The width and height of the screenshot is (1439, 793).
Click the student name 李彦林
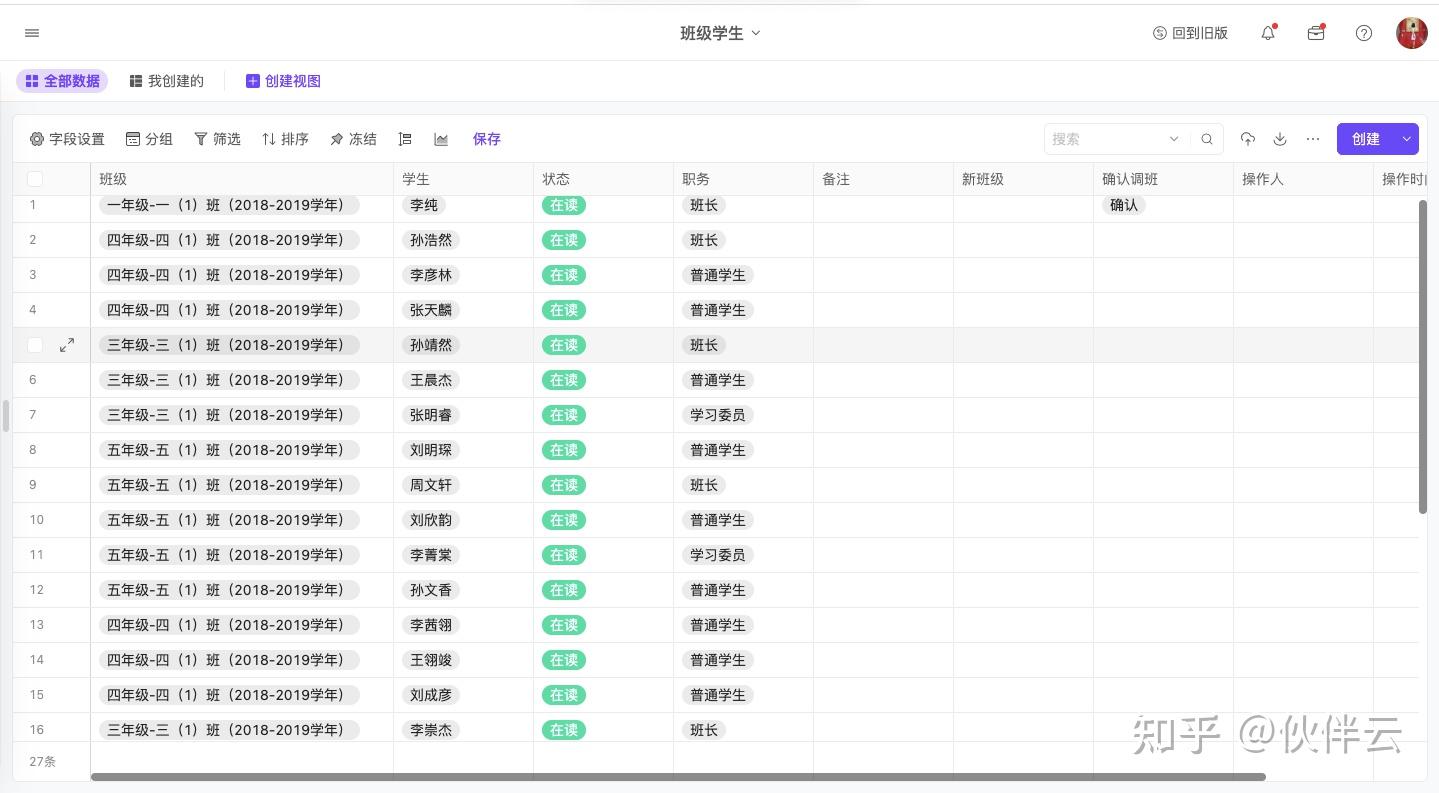coord(431,275)
